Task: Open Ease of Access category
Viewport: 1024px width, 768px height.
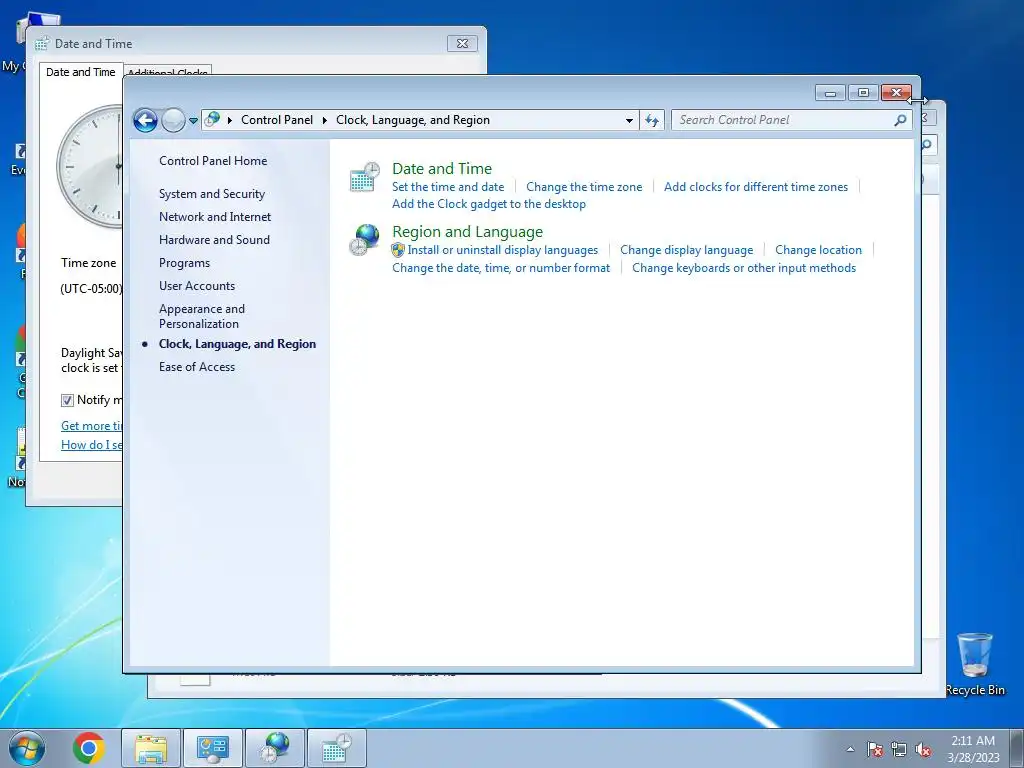Action: point(197,367)
